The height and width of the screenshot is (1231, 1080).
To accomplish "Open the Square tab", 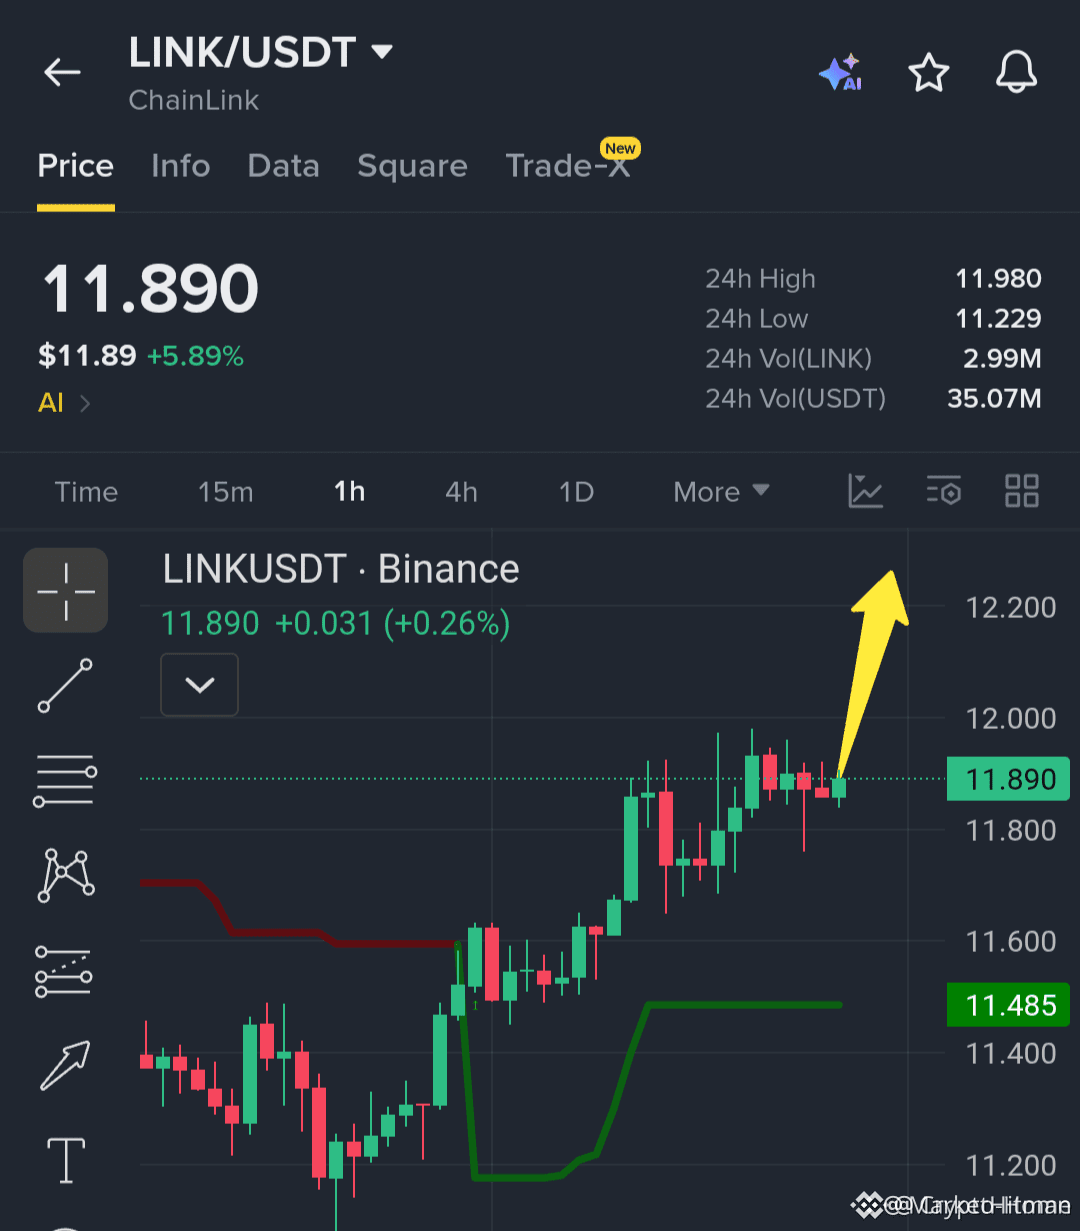I will click(x=412, y=166).
